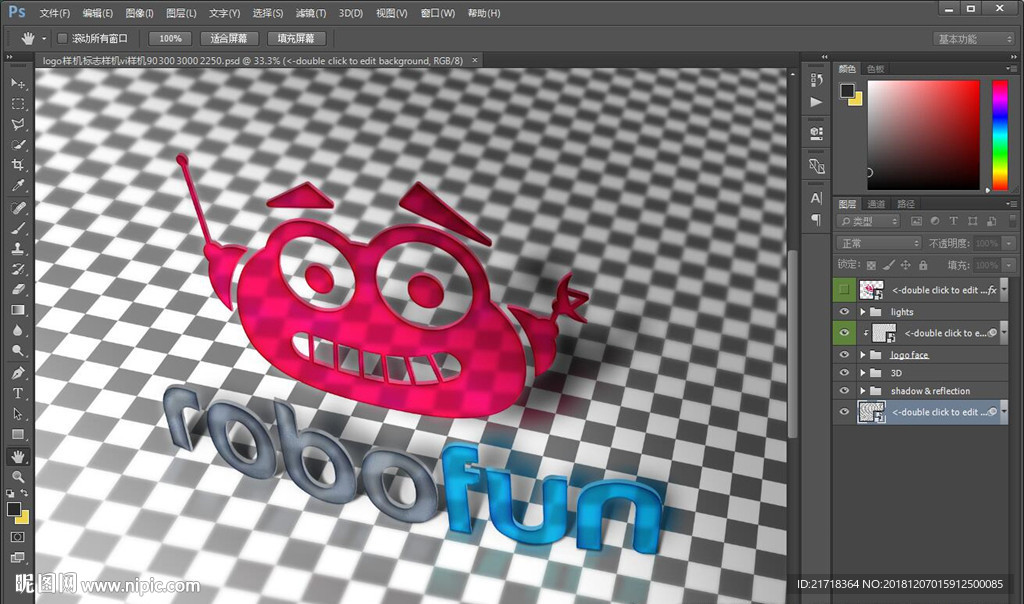Hide the lights layer group
This screenshot has width=1024, height=604.
[x=844, y=311]
